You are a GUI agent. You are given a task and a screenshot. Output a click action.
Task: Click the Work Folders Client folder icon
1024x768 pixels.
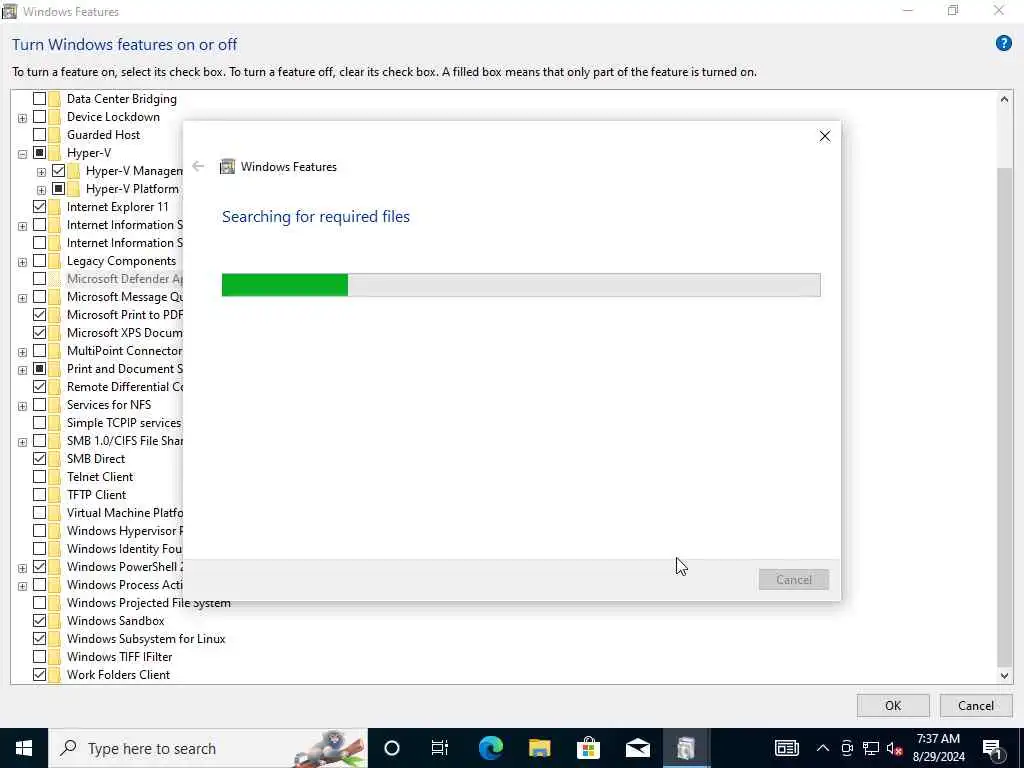tap(54, 675)
